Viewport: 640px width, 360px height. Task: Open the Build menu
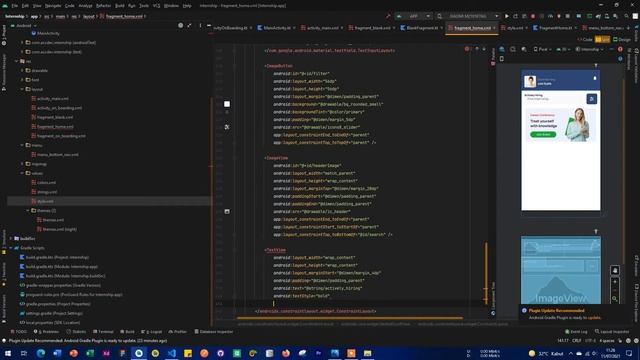point(120,6)
